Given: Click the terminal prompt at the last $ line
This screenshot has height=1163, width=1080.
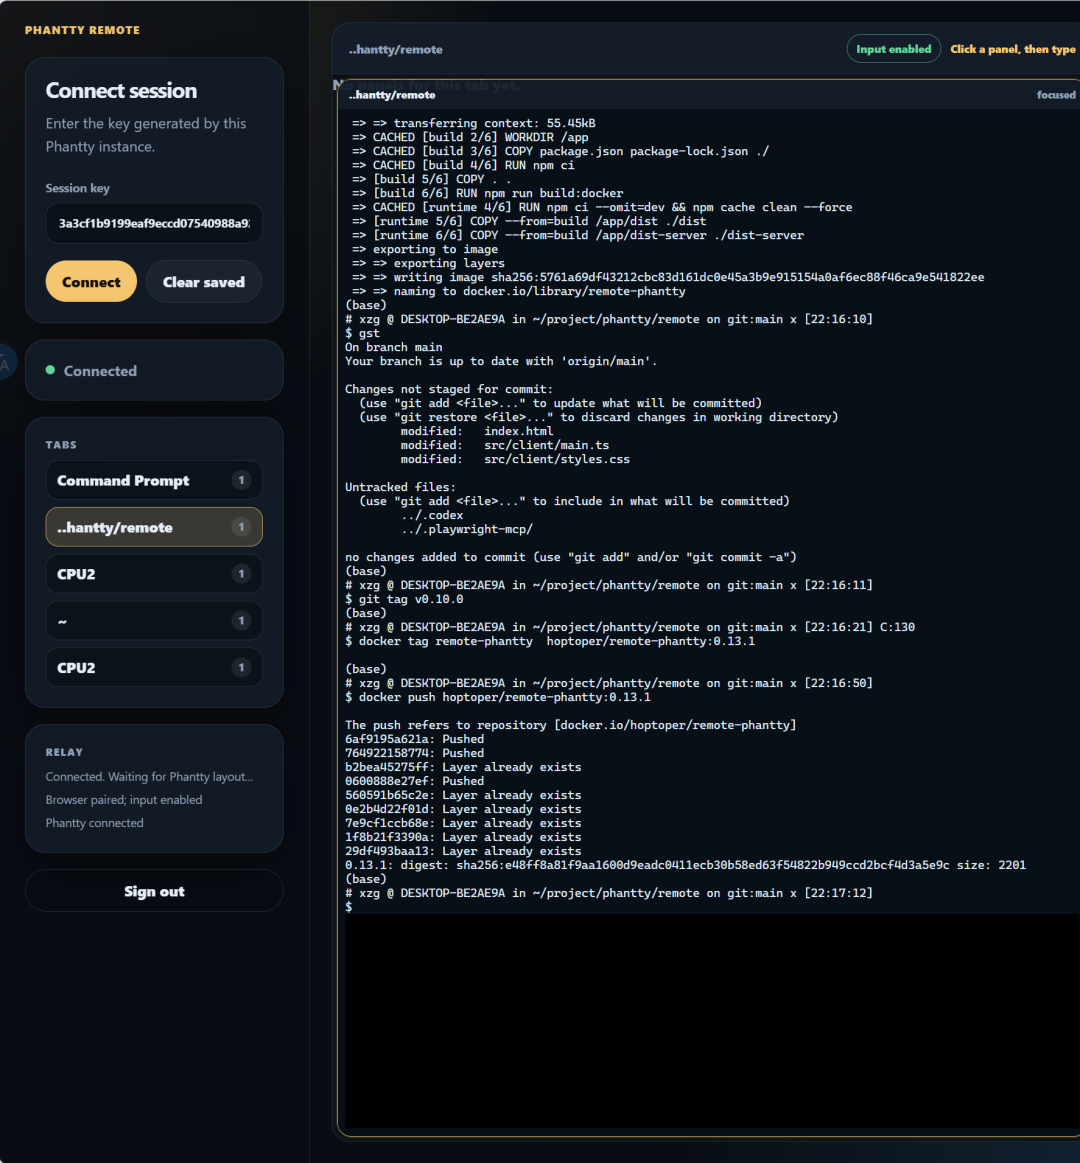Looking at the screenshot, I should (349, 907).
